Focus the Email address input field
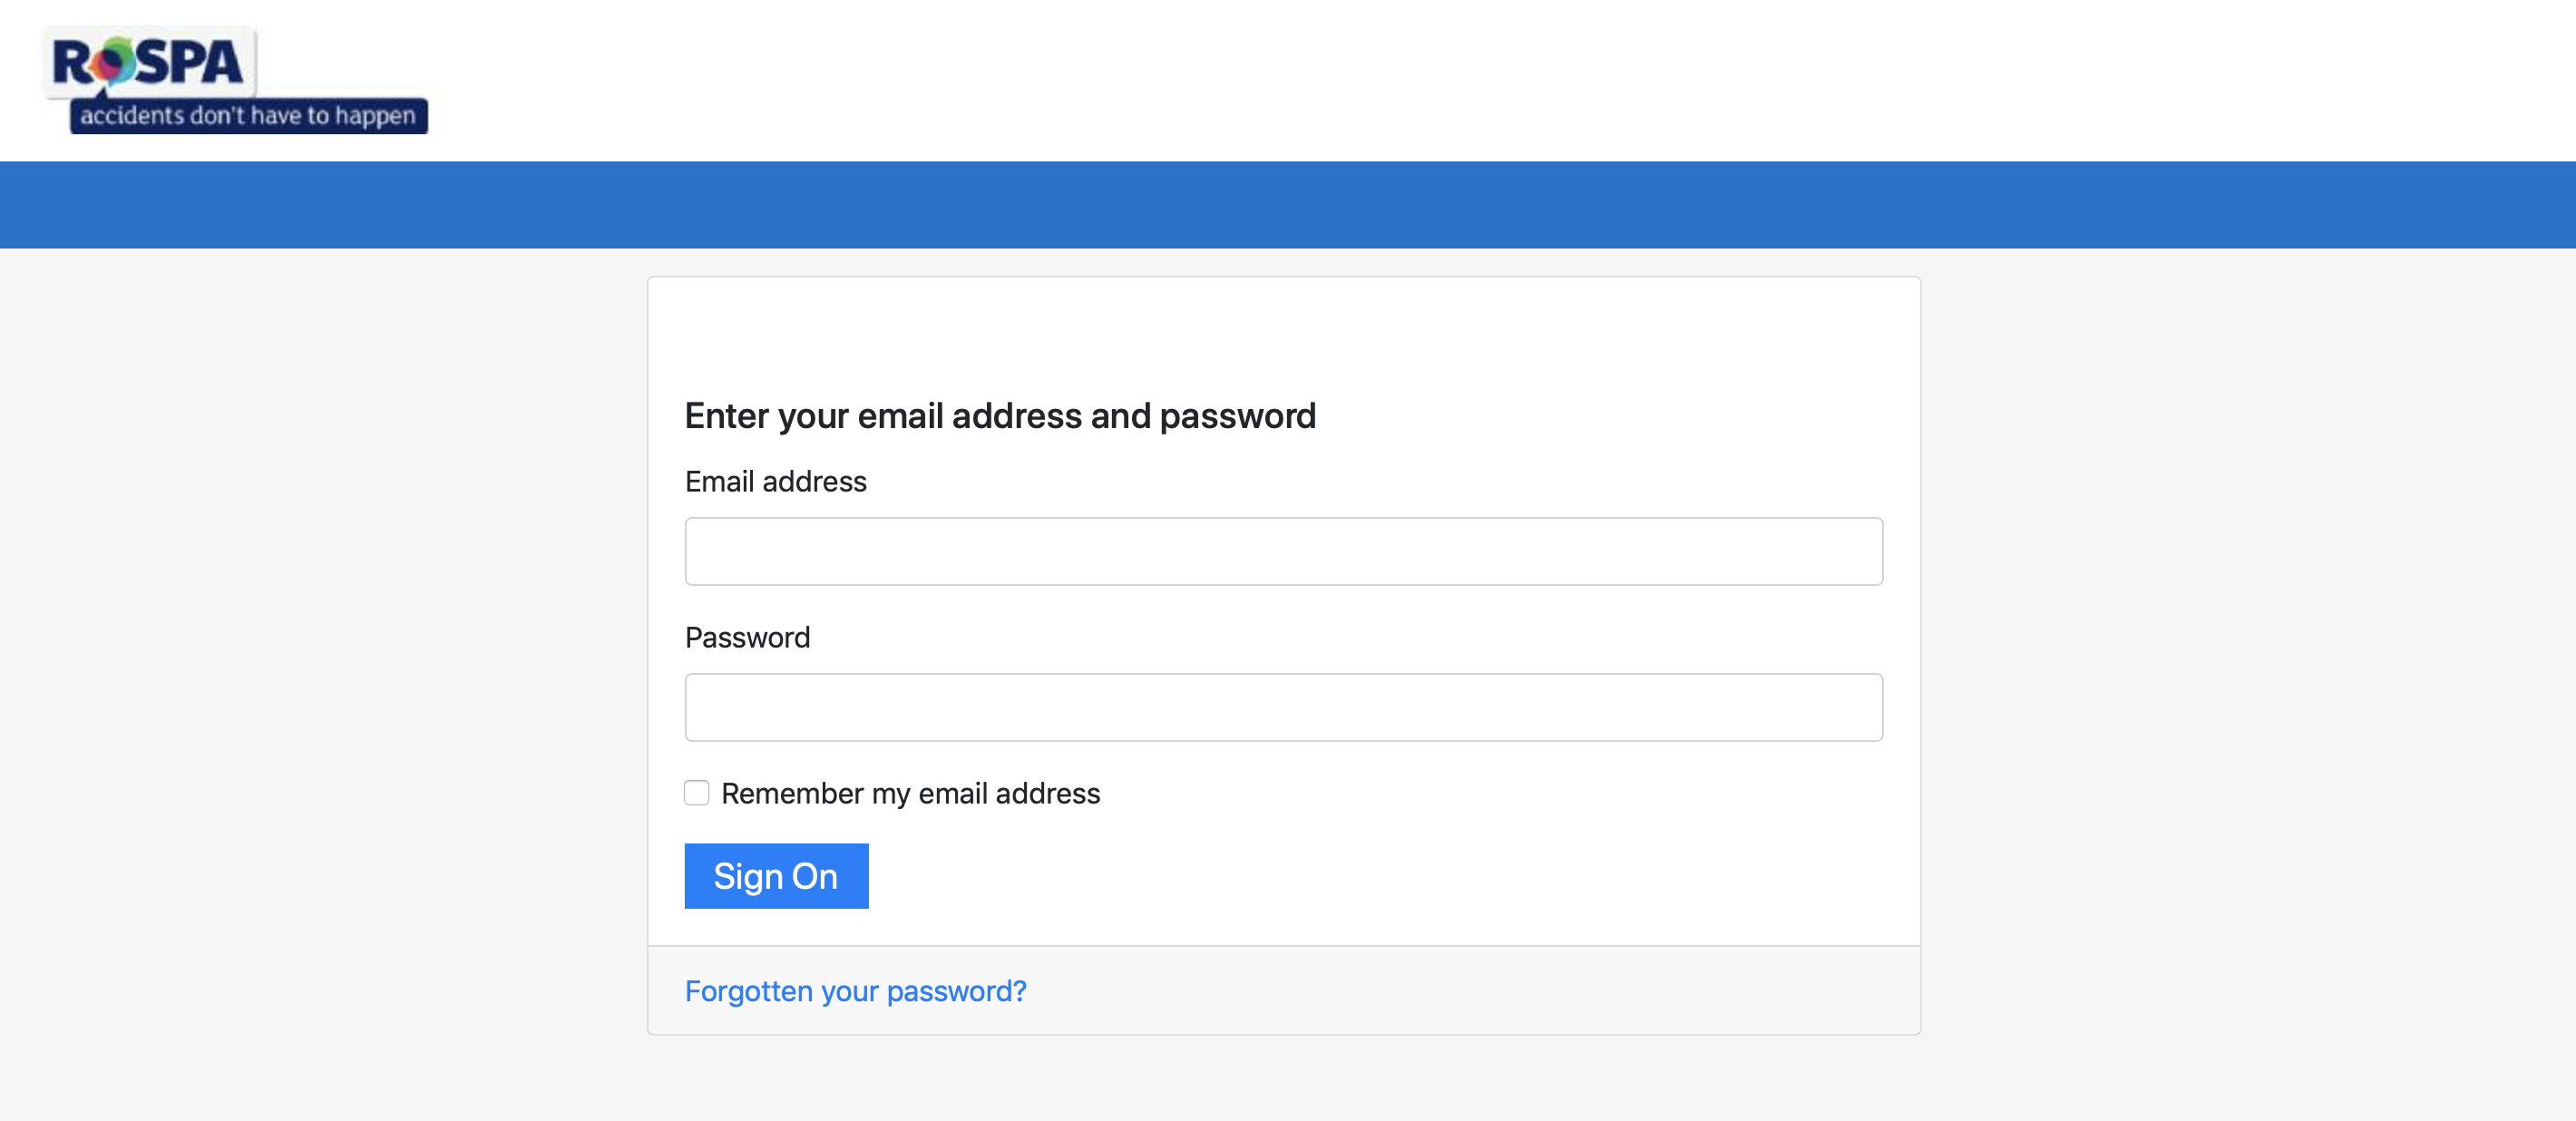2576x1121 pixels. click(x=1283, y=551)
